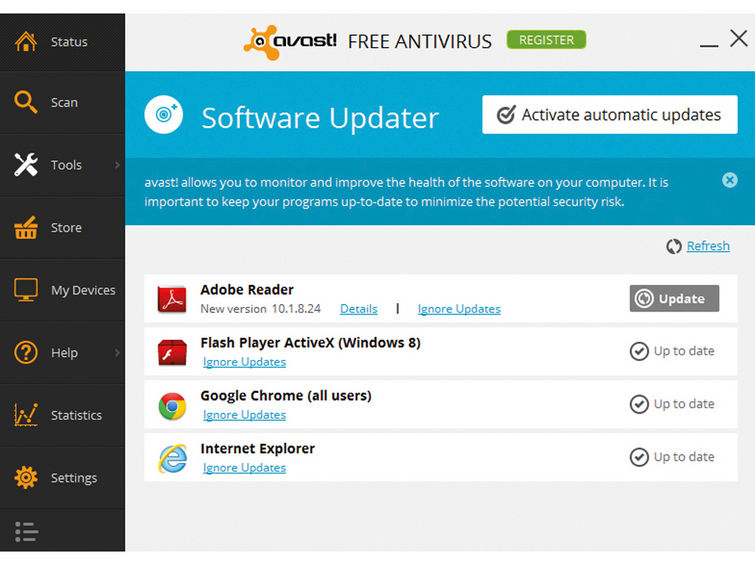The width and height of the screenshot is (755, 566).
Task: Dismiss the blue info banner
Action: pos(729,180)
